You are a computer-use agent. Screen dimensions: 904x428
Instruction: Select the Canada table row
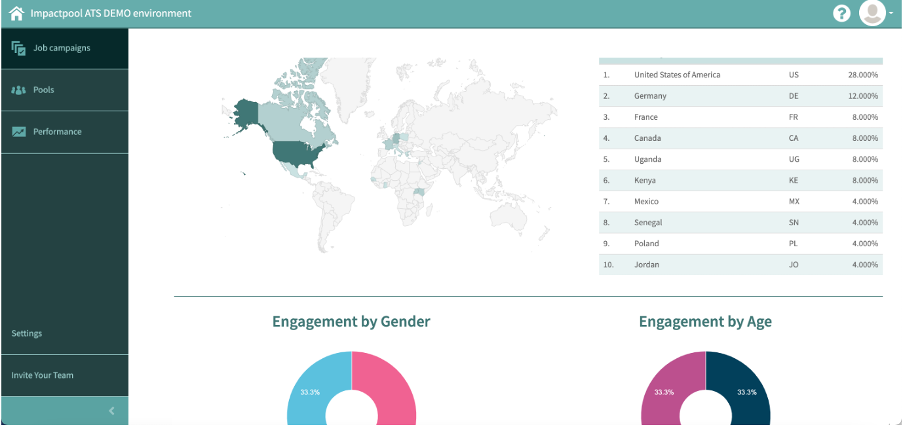coord(741,138)
